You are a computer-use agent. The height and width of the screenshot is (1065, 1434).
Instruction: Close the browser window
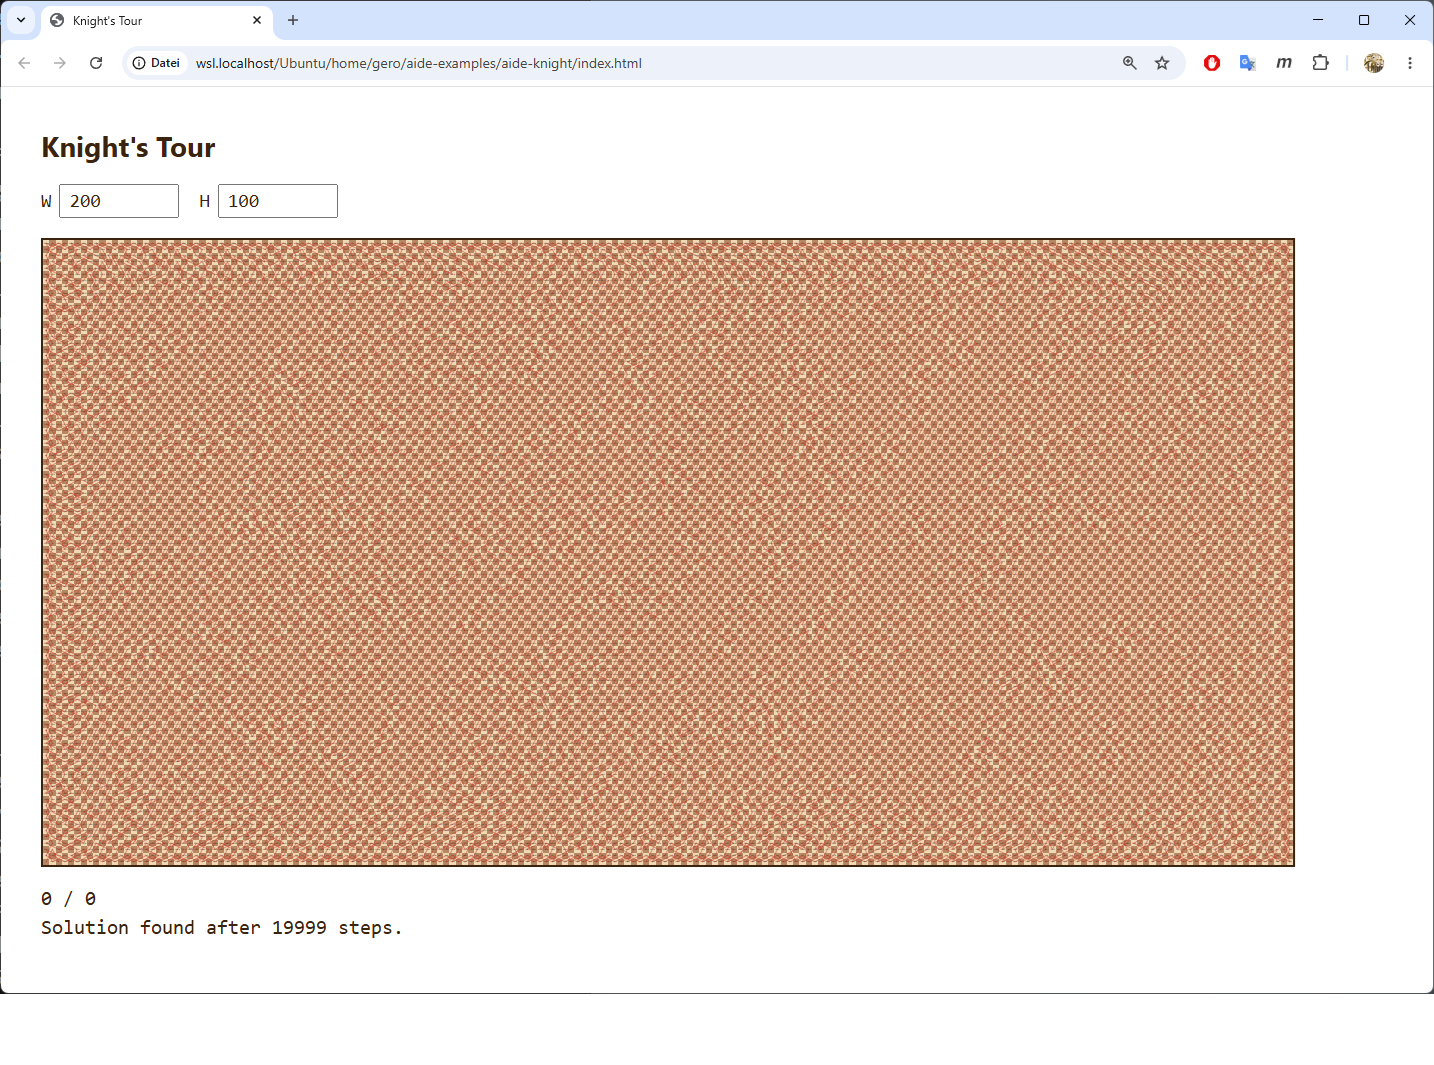(x=1410, y=20)
